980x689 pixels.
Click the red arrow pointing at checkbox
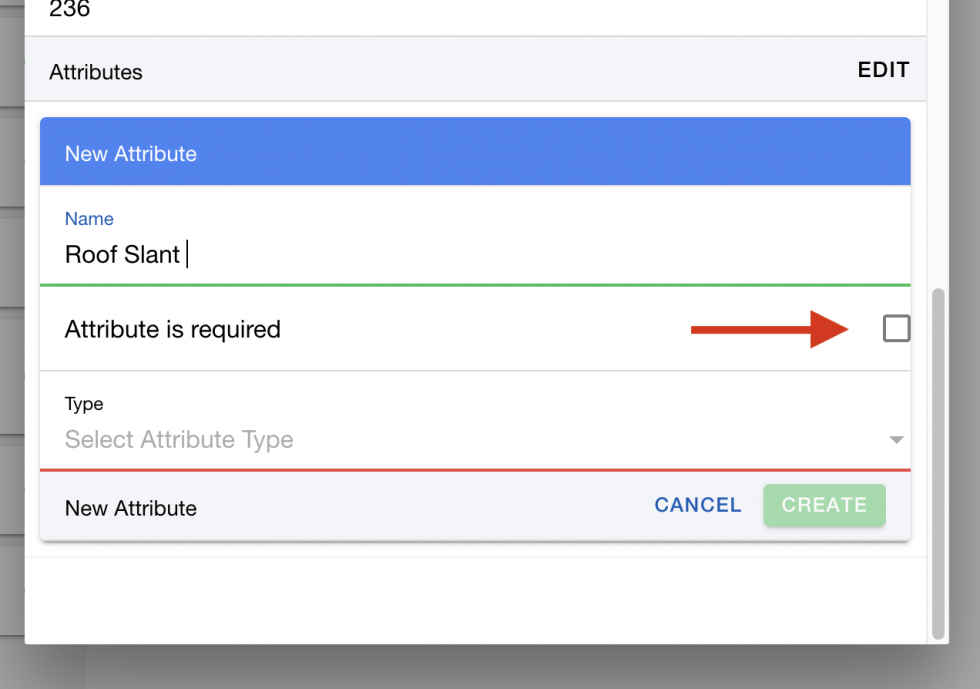tap(768, 329)
